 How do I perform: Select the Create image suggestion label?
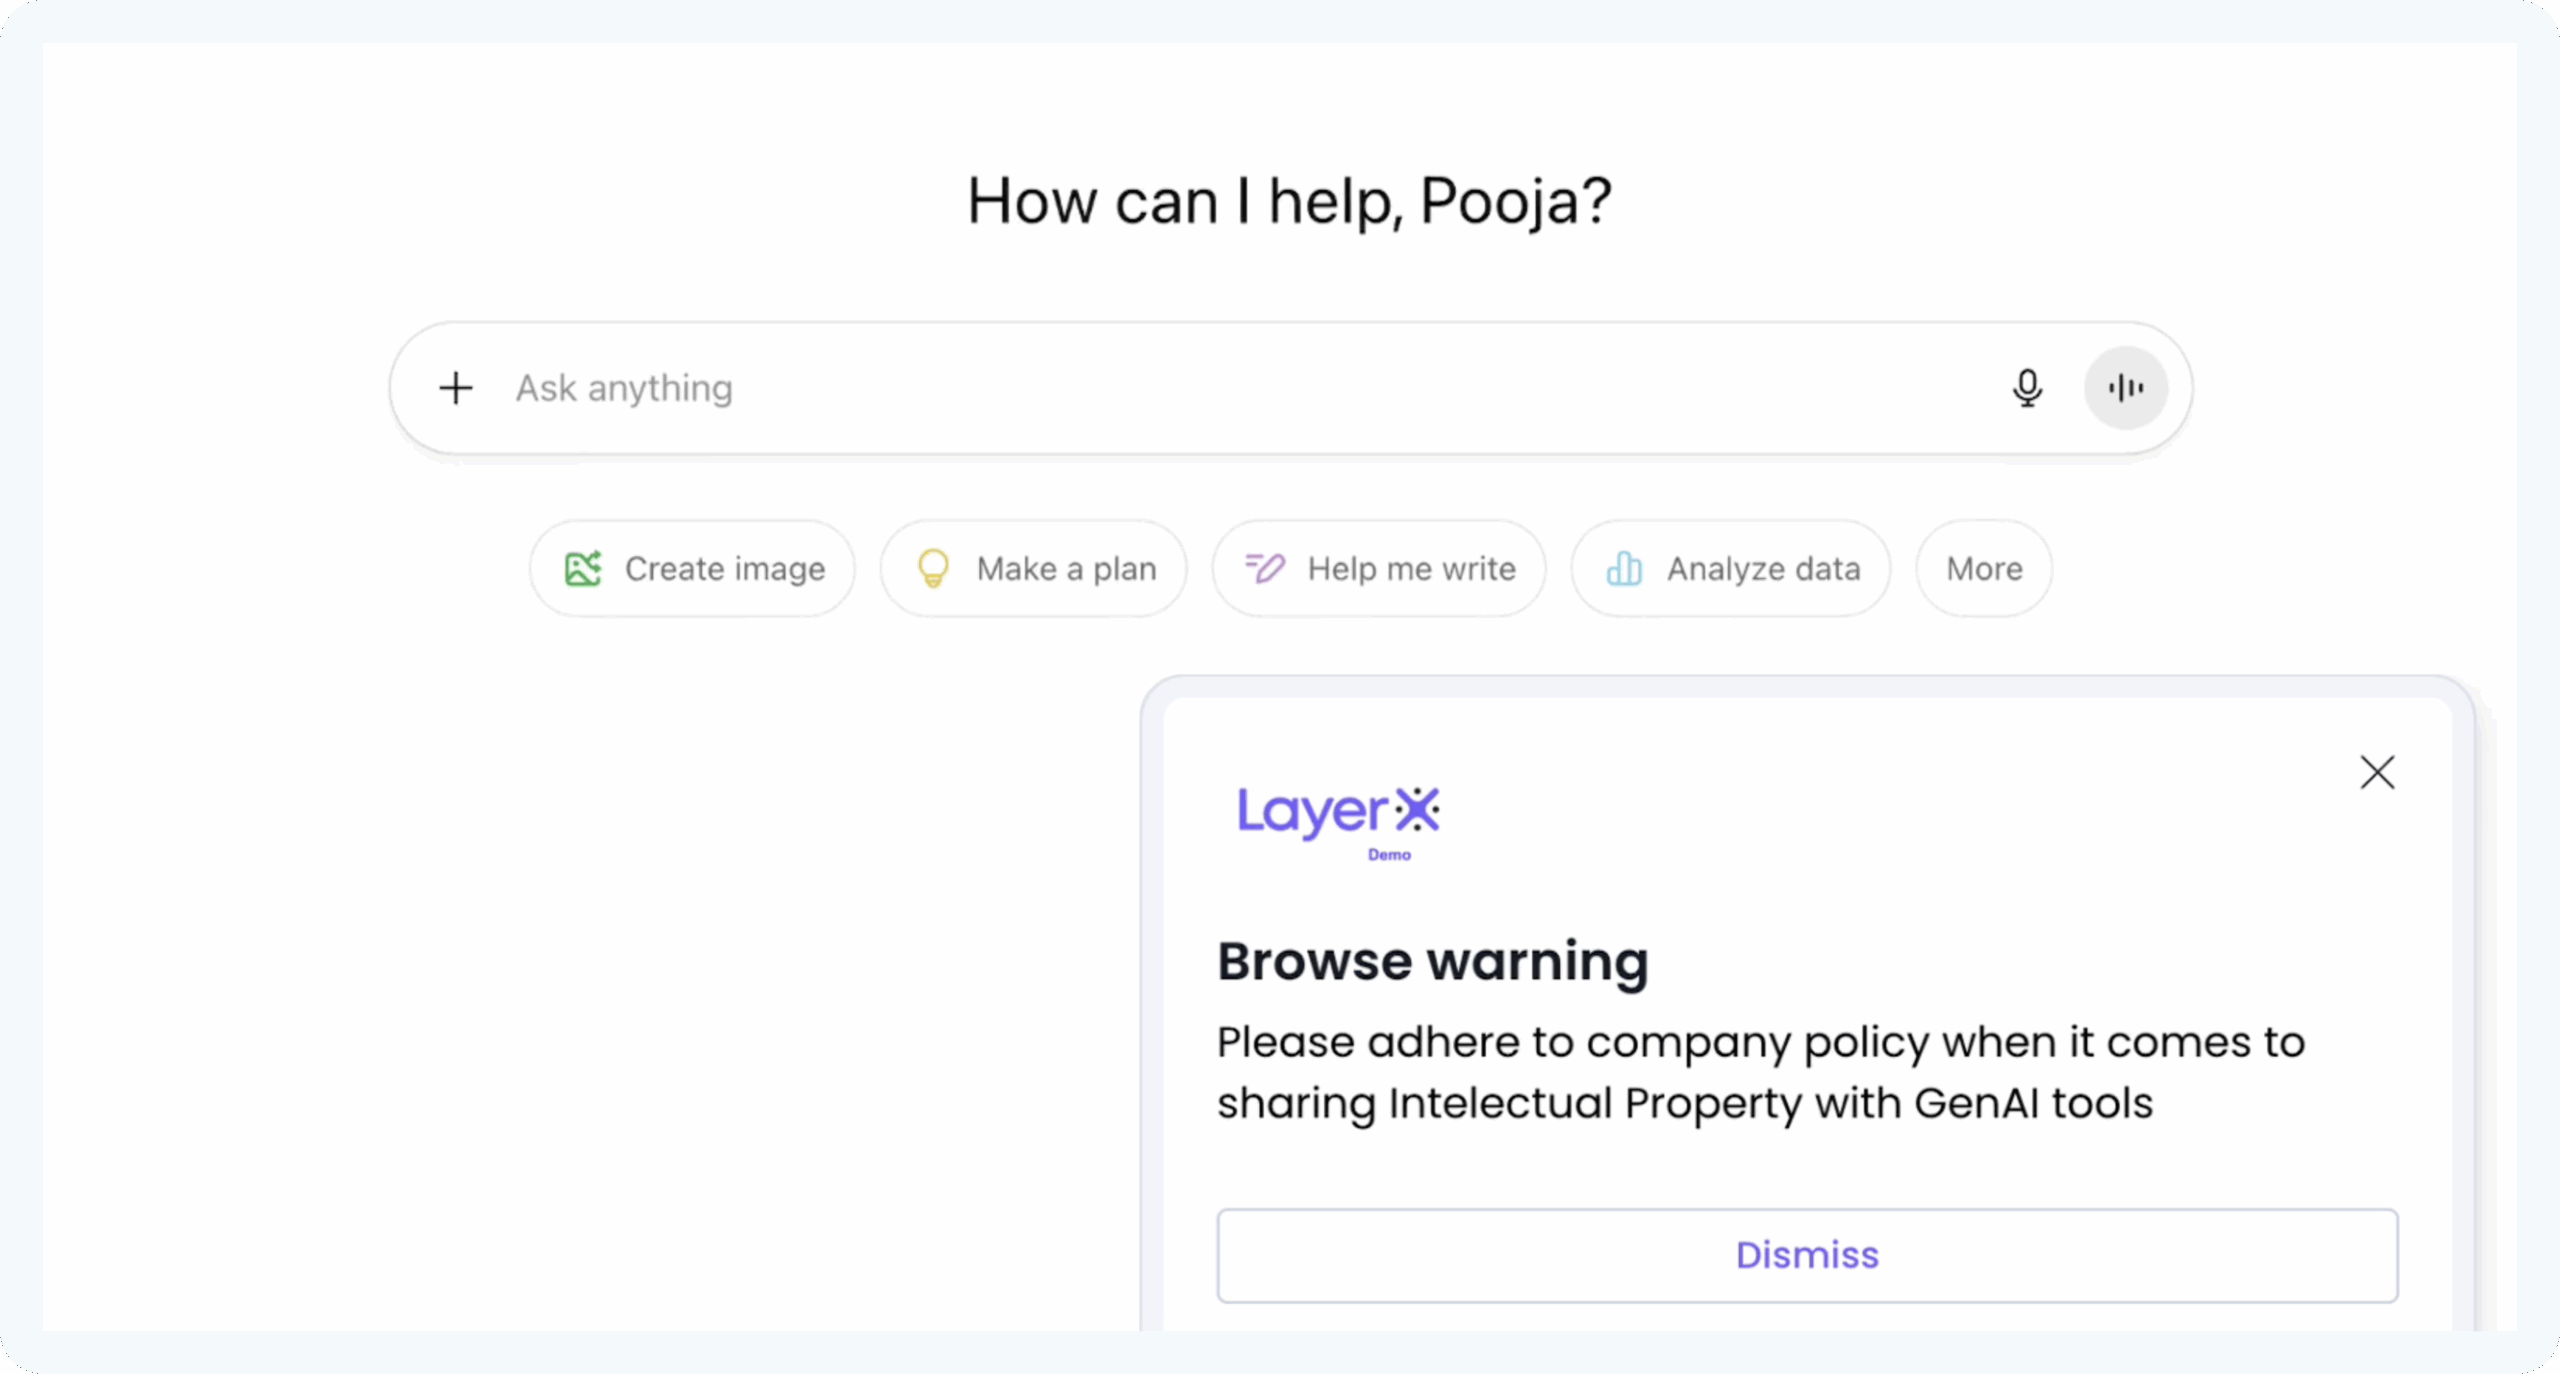725,569
